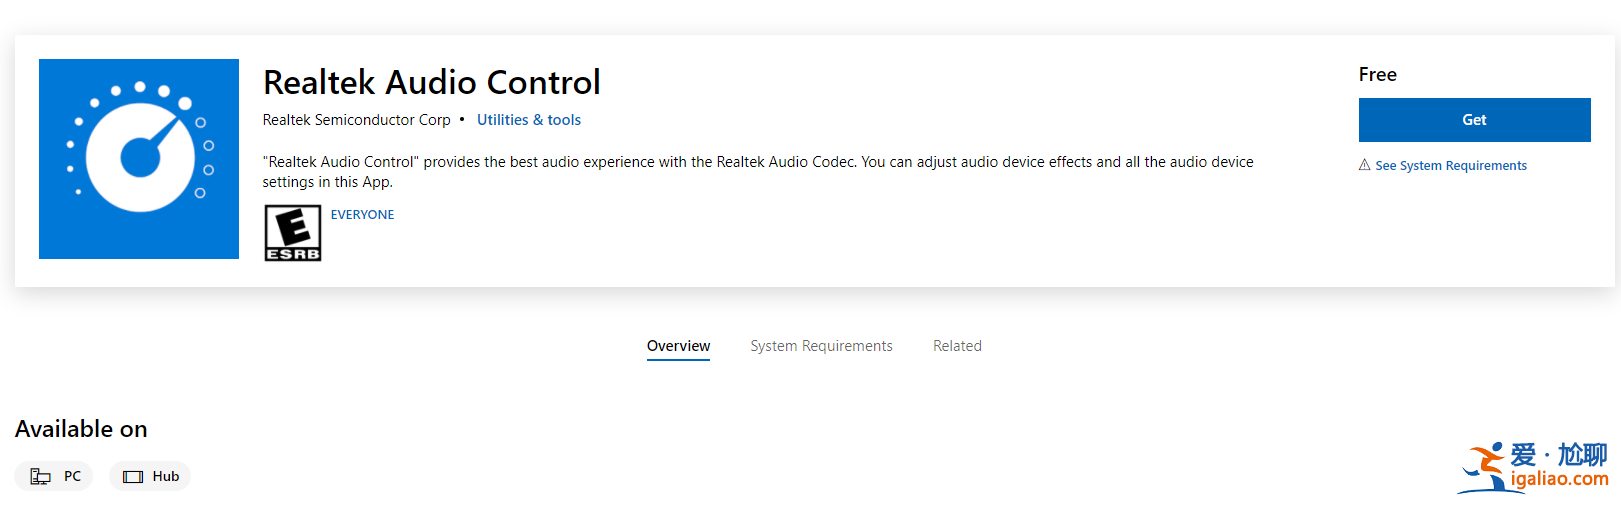1621x506 pixels.
Task: Click the PC device icon
Action: pyautogui.click(x=41, y=477)
